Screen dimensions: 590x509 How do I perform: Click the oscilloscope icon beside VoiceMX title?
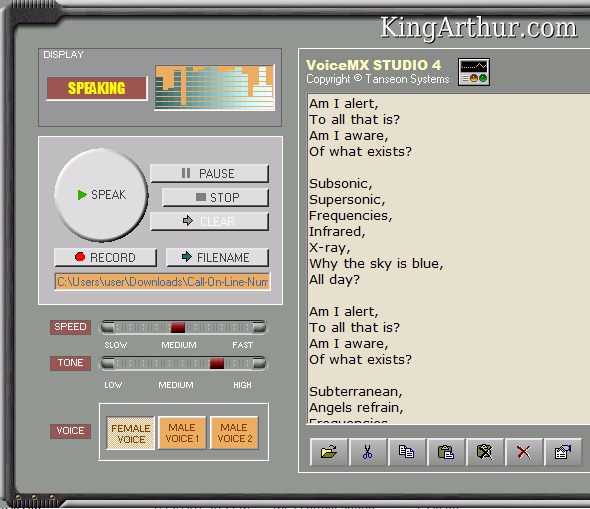click(x=474, y=72)
